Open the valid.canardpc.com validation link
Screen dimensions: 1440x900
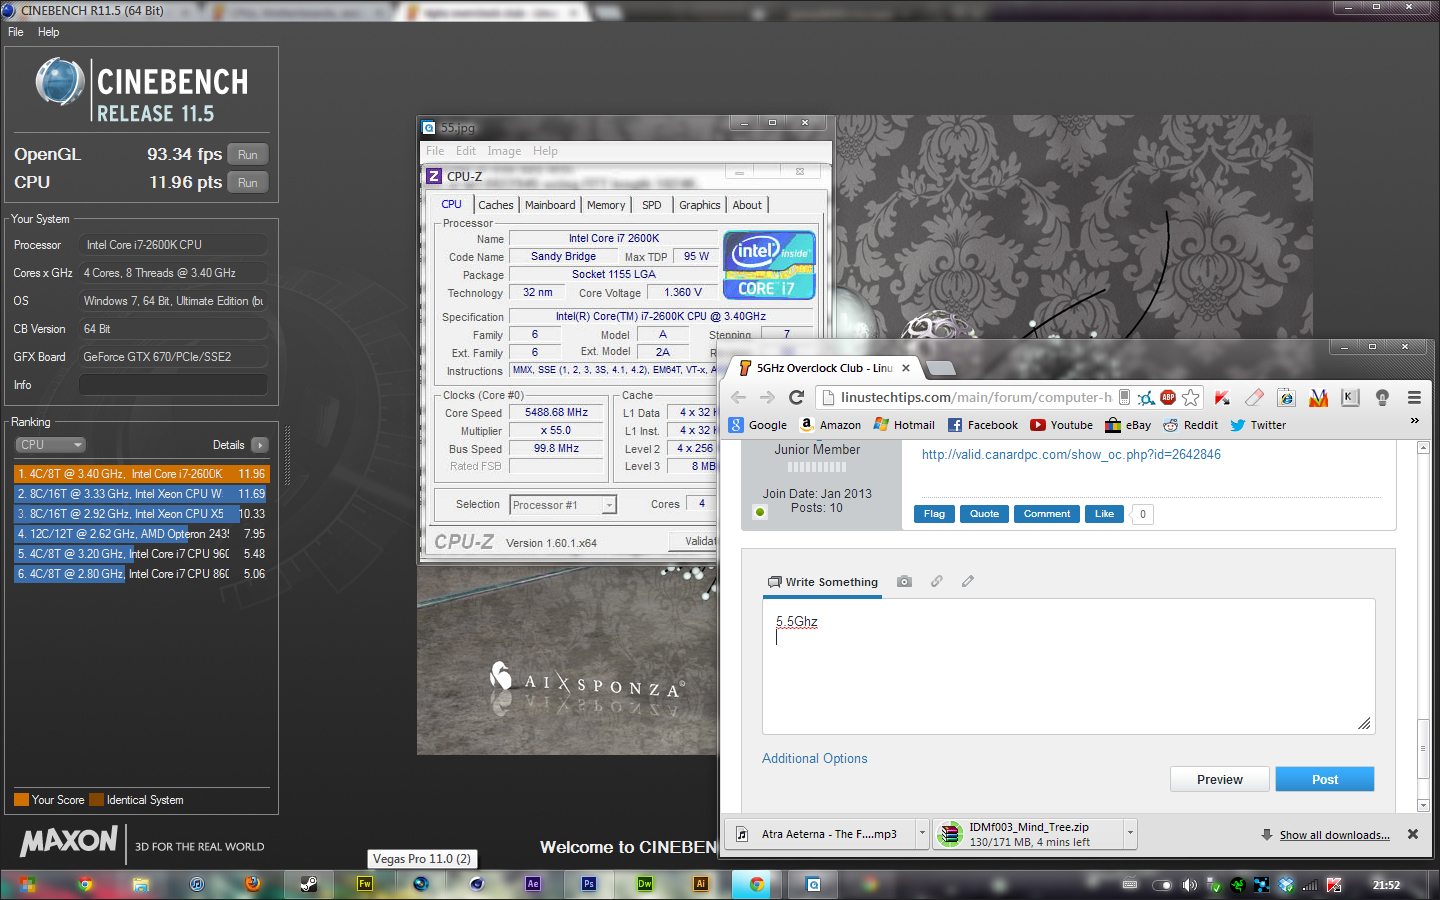(1071, 454)
